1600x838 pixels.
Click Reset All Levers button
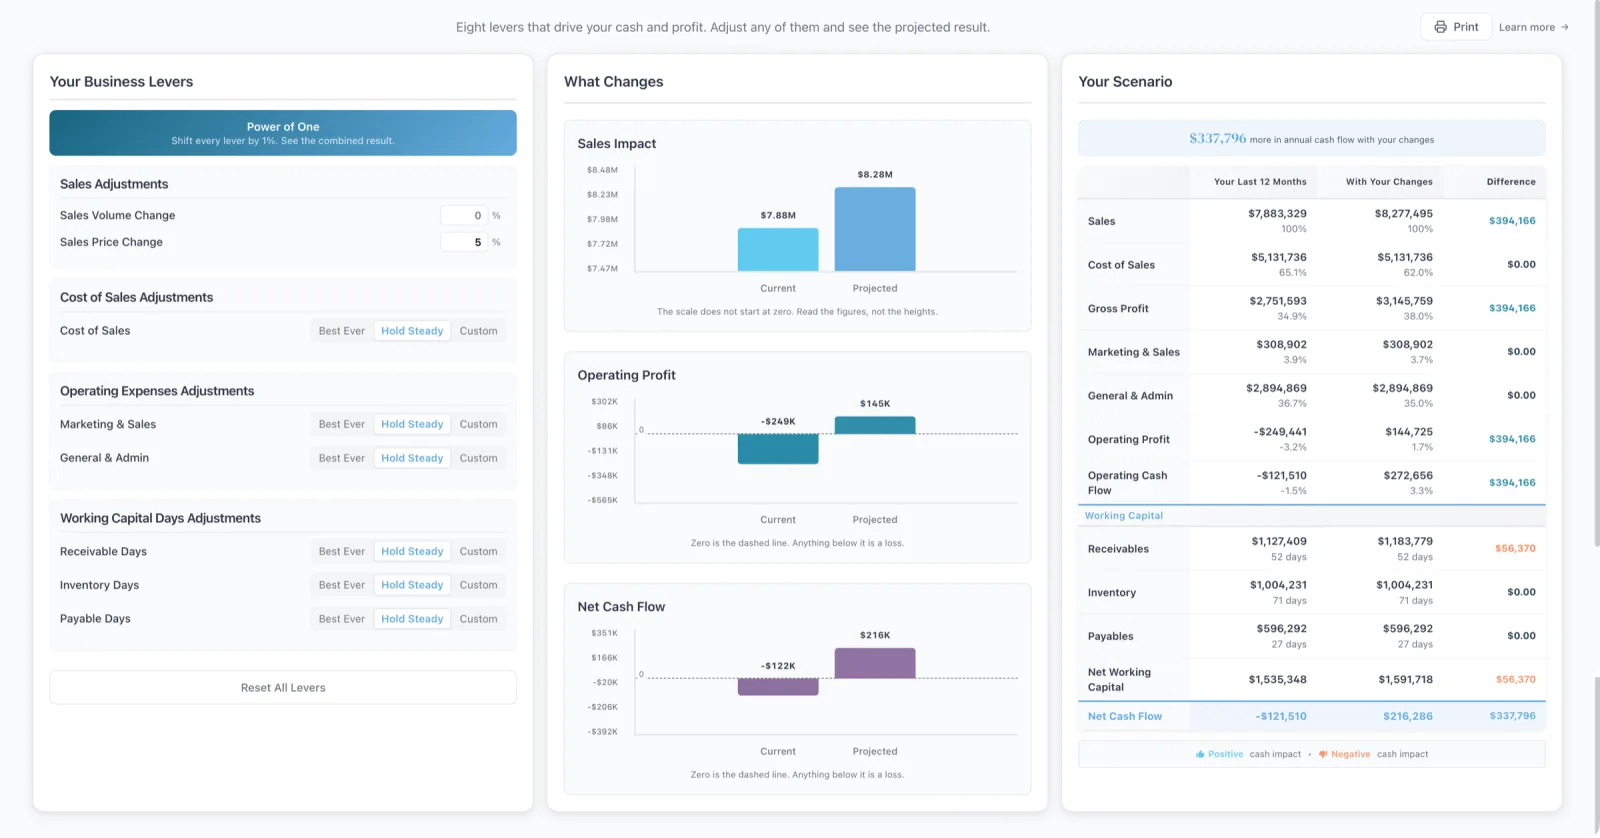point(283,688)
